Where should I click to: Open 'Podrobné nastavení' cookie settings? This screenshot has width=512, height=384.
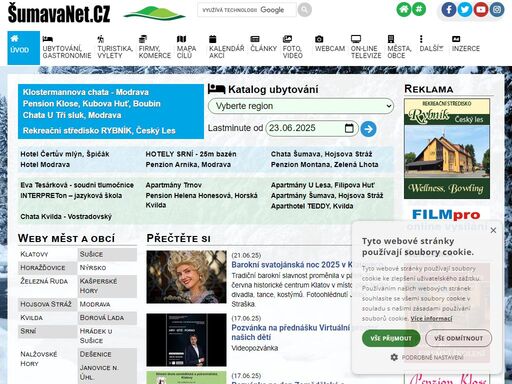(427, 357)
